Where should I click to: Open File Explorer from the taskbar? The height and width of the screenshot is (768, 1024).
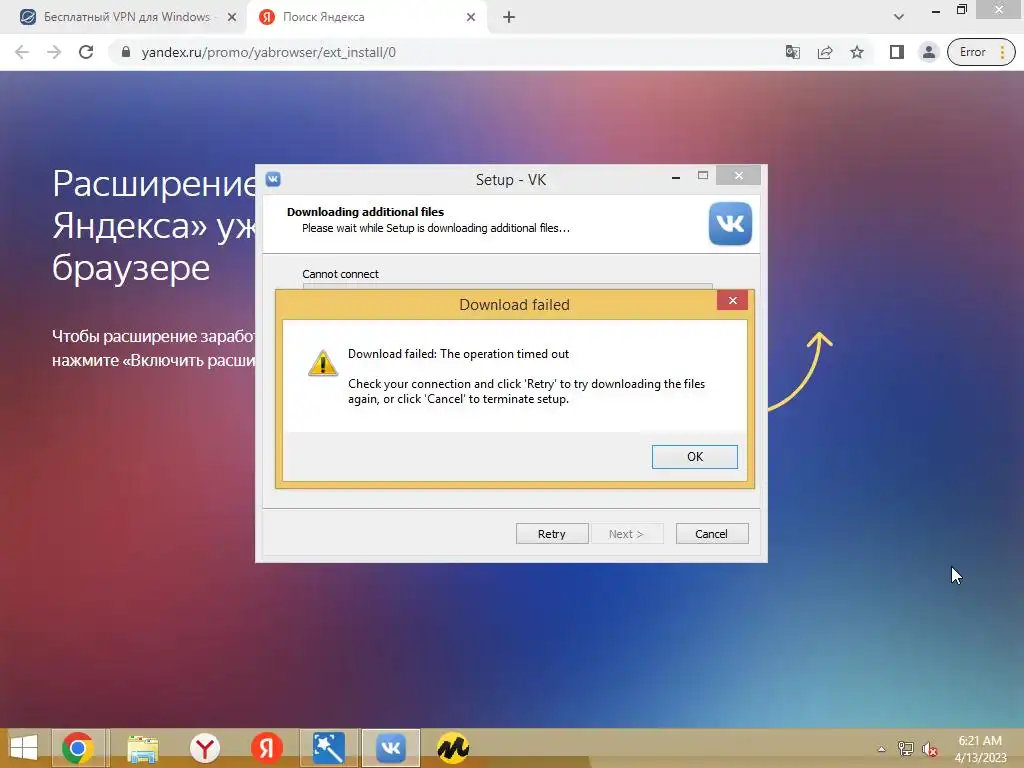tap(142, 748)
